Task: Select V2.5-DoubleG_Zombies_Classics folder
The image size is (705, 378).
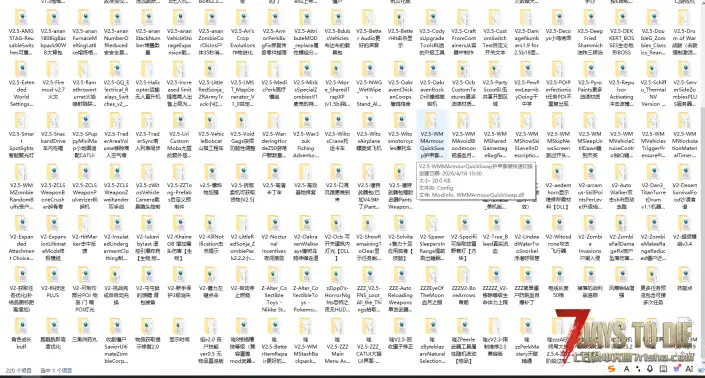Action: pos(653,32)
